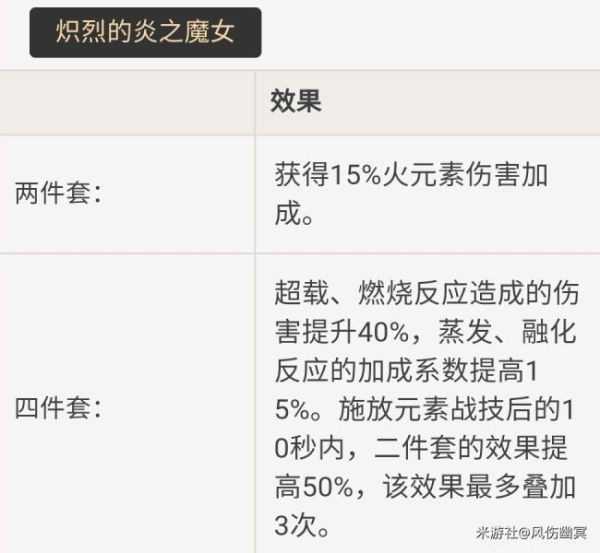Screen dimensions: 600x553
Task: Select the 四件套 row label
Action: click(60, 408)
